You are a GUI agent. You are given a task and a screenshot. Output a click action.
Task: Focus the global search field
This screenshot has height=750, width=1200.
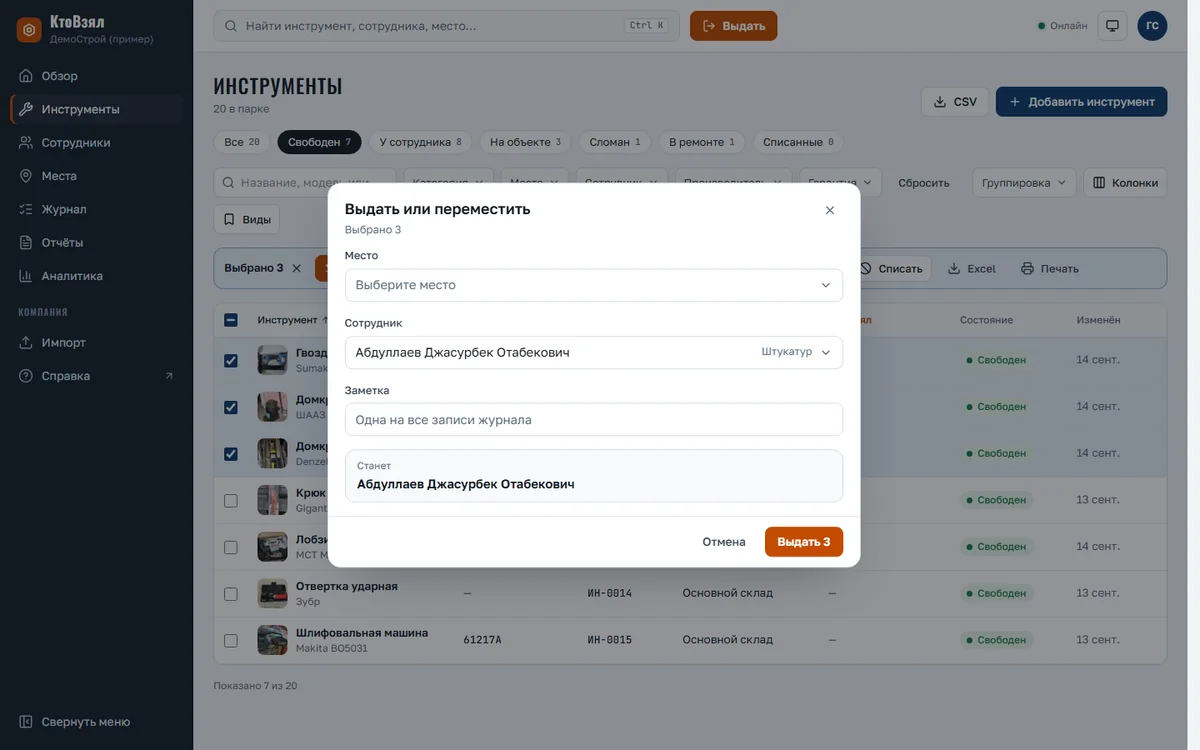point(446,26)
